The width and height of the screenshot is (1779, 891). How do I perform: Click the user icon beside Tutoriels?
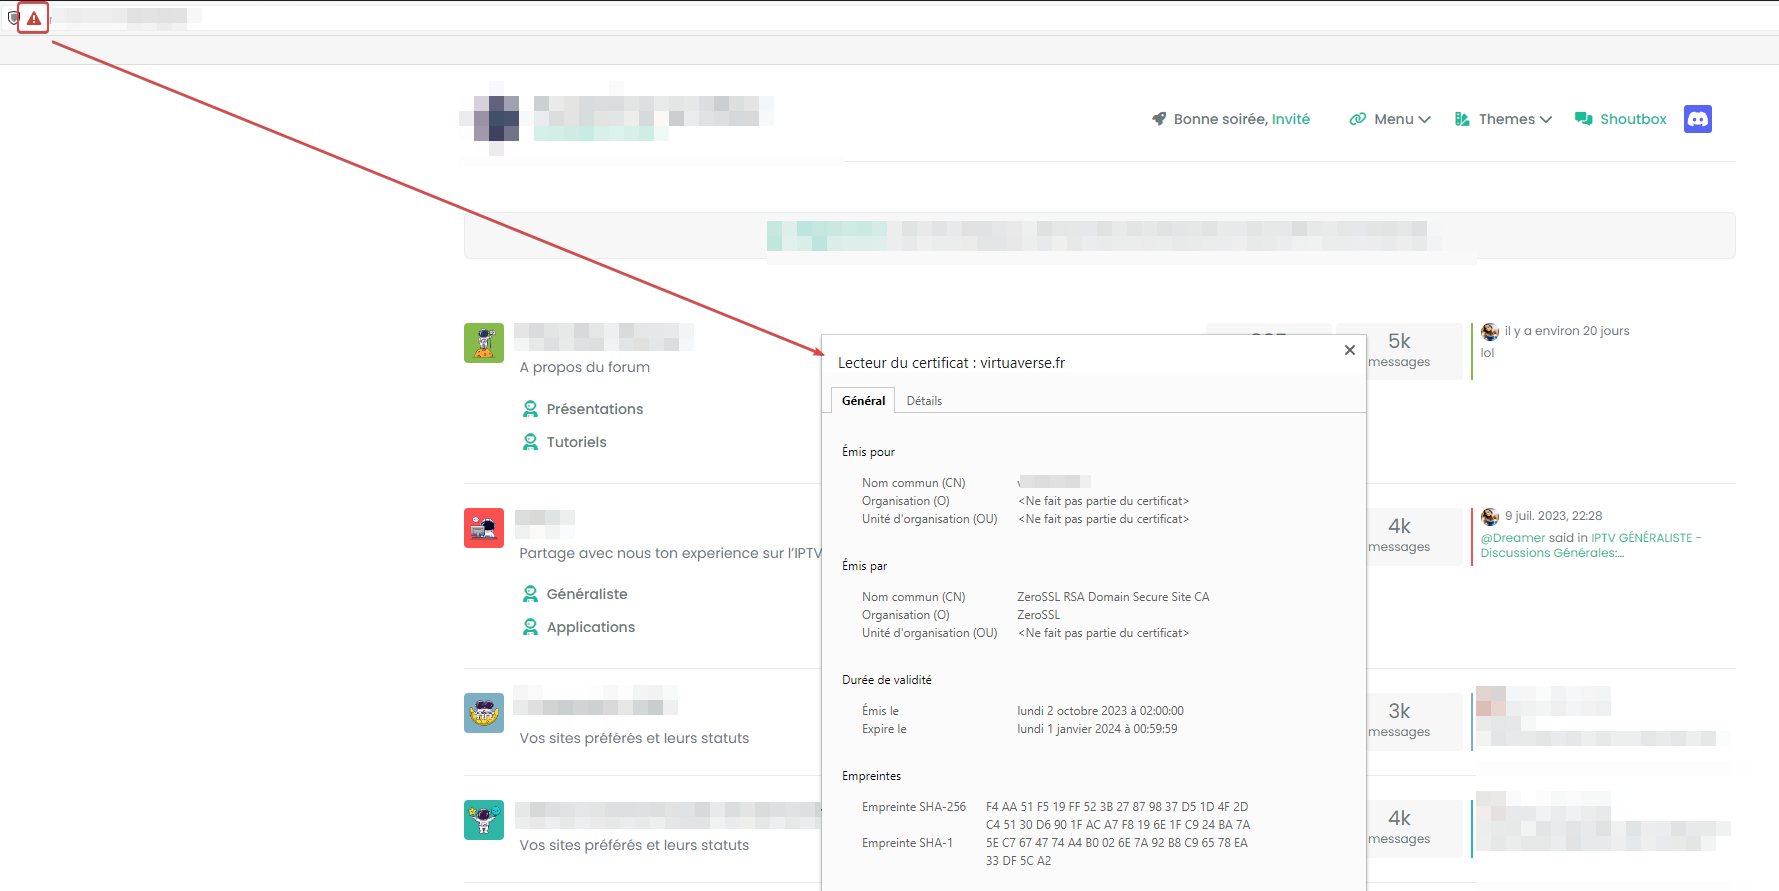(x=530, y=442)
